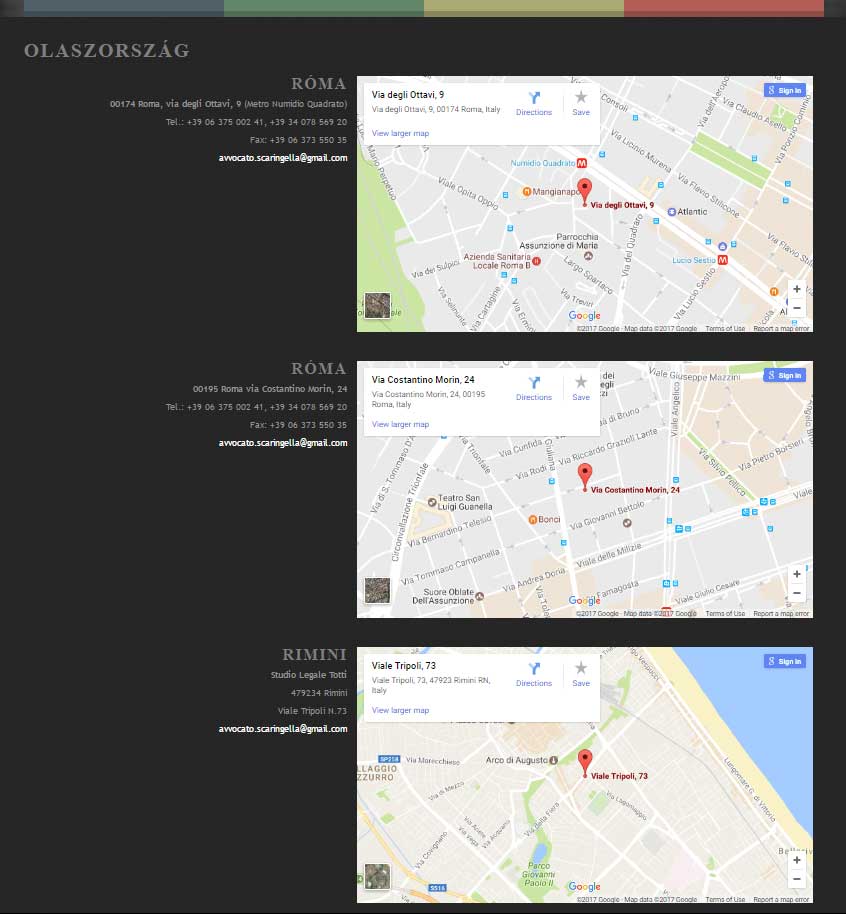Click Report a map error on Rimini map
This screenshot has width=846, height=914.
coord(781,900)
